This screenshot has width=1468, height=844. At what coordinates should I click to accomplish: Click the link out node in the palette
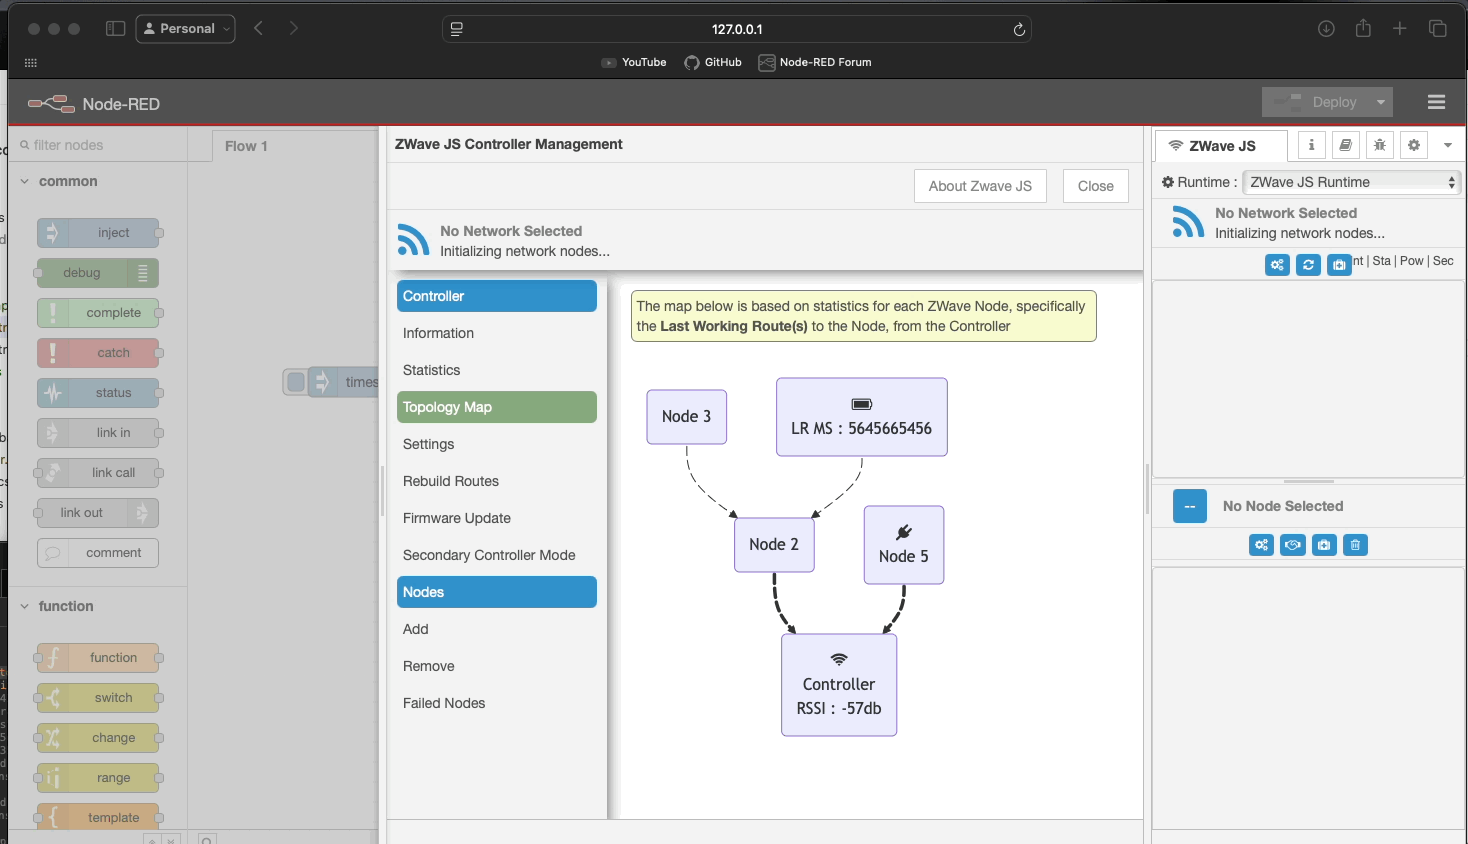pyautogui.click(x=98, y=513)
